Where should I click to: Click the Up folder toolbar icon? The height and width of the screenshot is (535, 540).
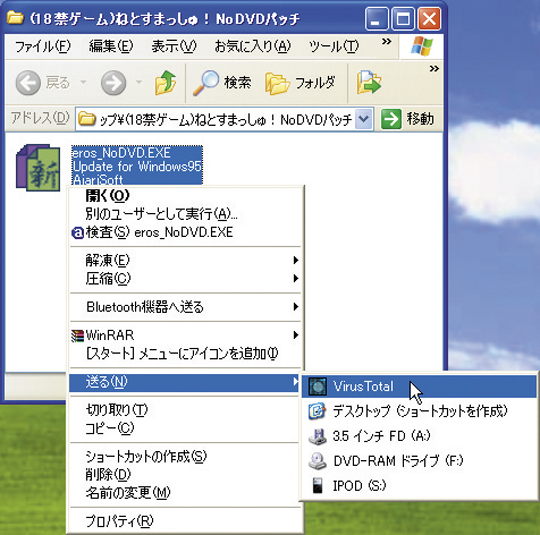tap(165, 83)
